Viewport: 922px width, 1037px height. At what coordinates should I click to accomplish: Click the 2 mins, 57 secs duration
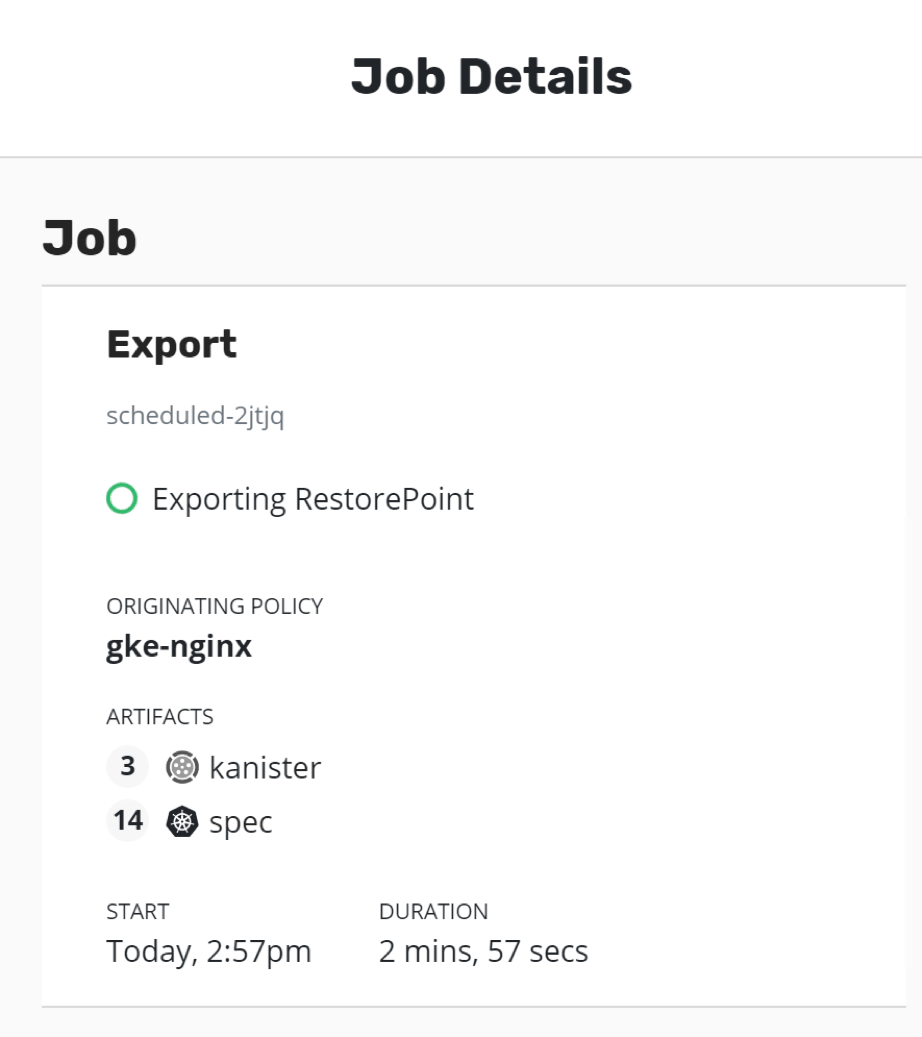pos(483,952)
